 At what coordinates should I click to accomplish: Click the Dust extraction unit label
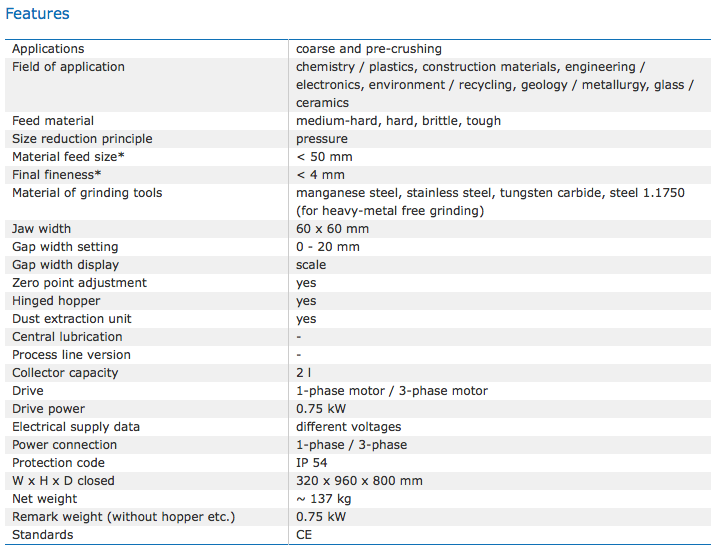[x=72, y=319]
